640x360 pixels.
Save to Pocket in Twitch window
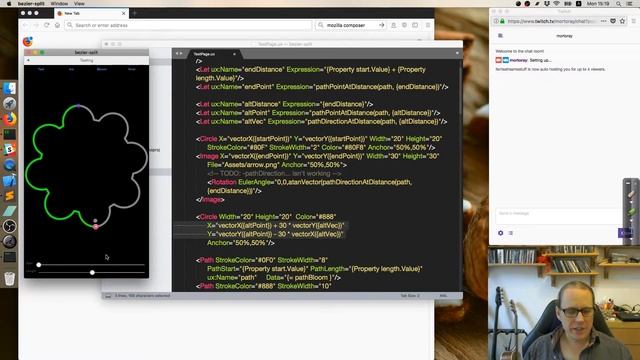click(x=613, y=21)
